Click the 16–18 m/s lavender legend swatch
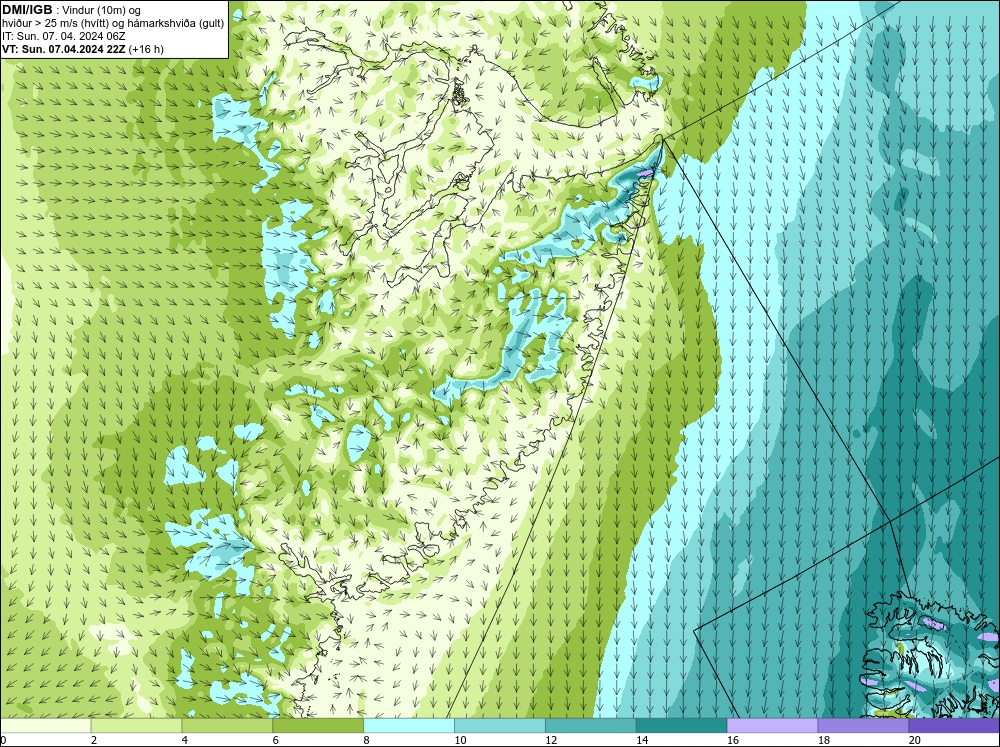Image resolution: width=1000 pixels, height=747 pixels. pyautogui.click(x=772, y=726)
